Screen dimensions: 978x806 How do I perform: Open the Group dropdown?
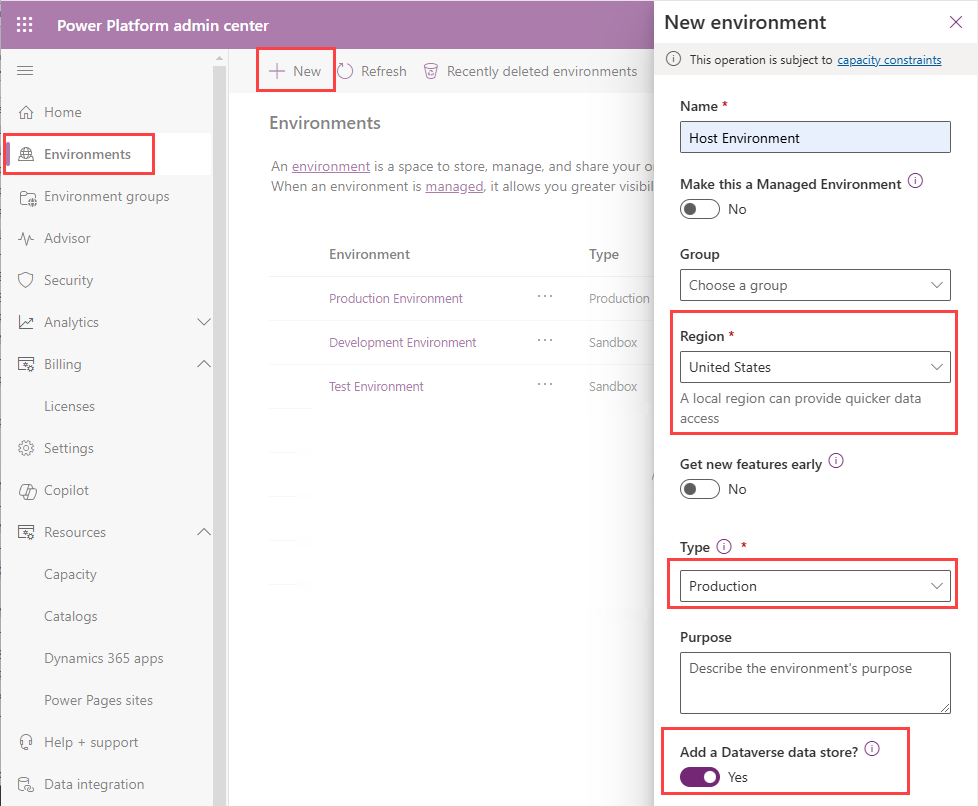(814, 285)
